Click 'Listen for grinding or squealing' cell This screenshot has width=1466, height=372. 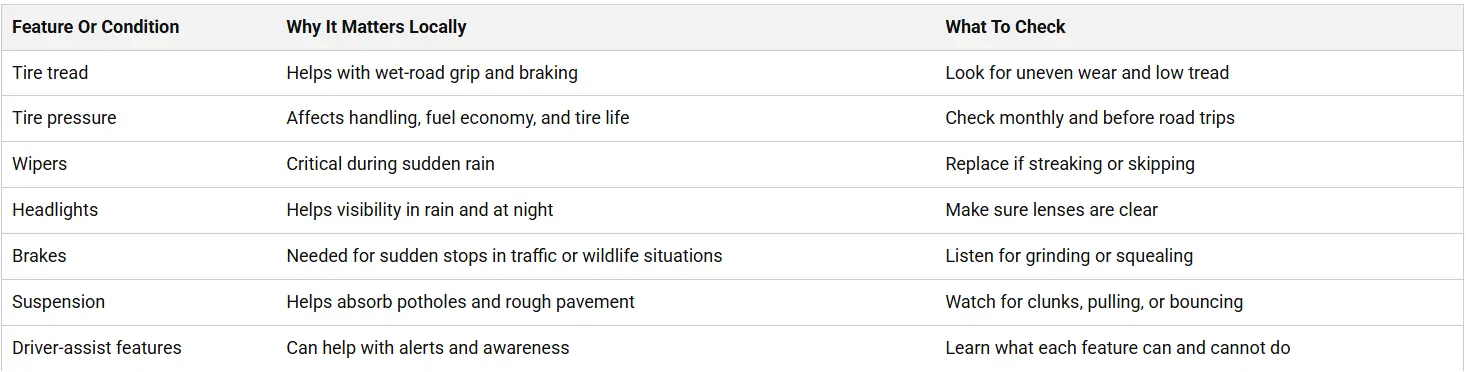1069,256
